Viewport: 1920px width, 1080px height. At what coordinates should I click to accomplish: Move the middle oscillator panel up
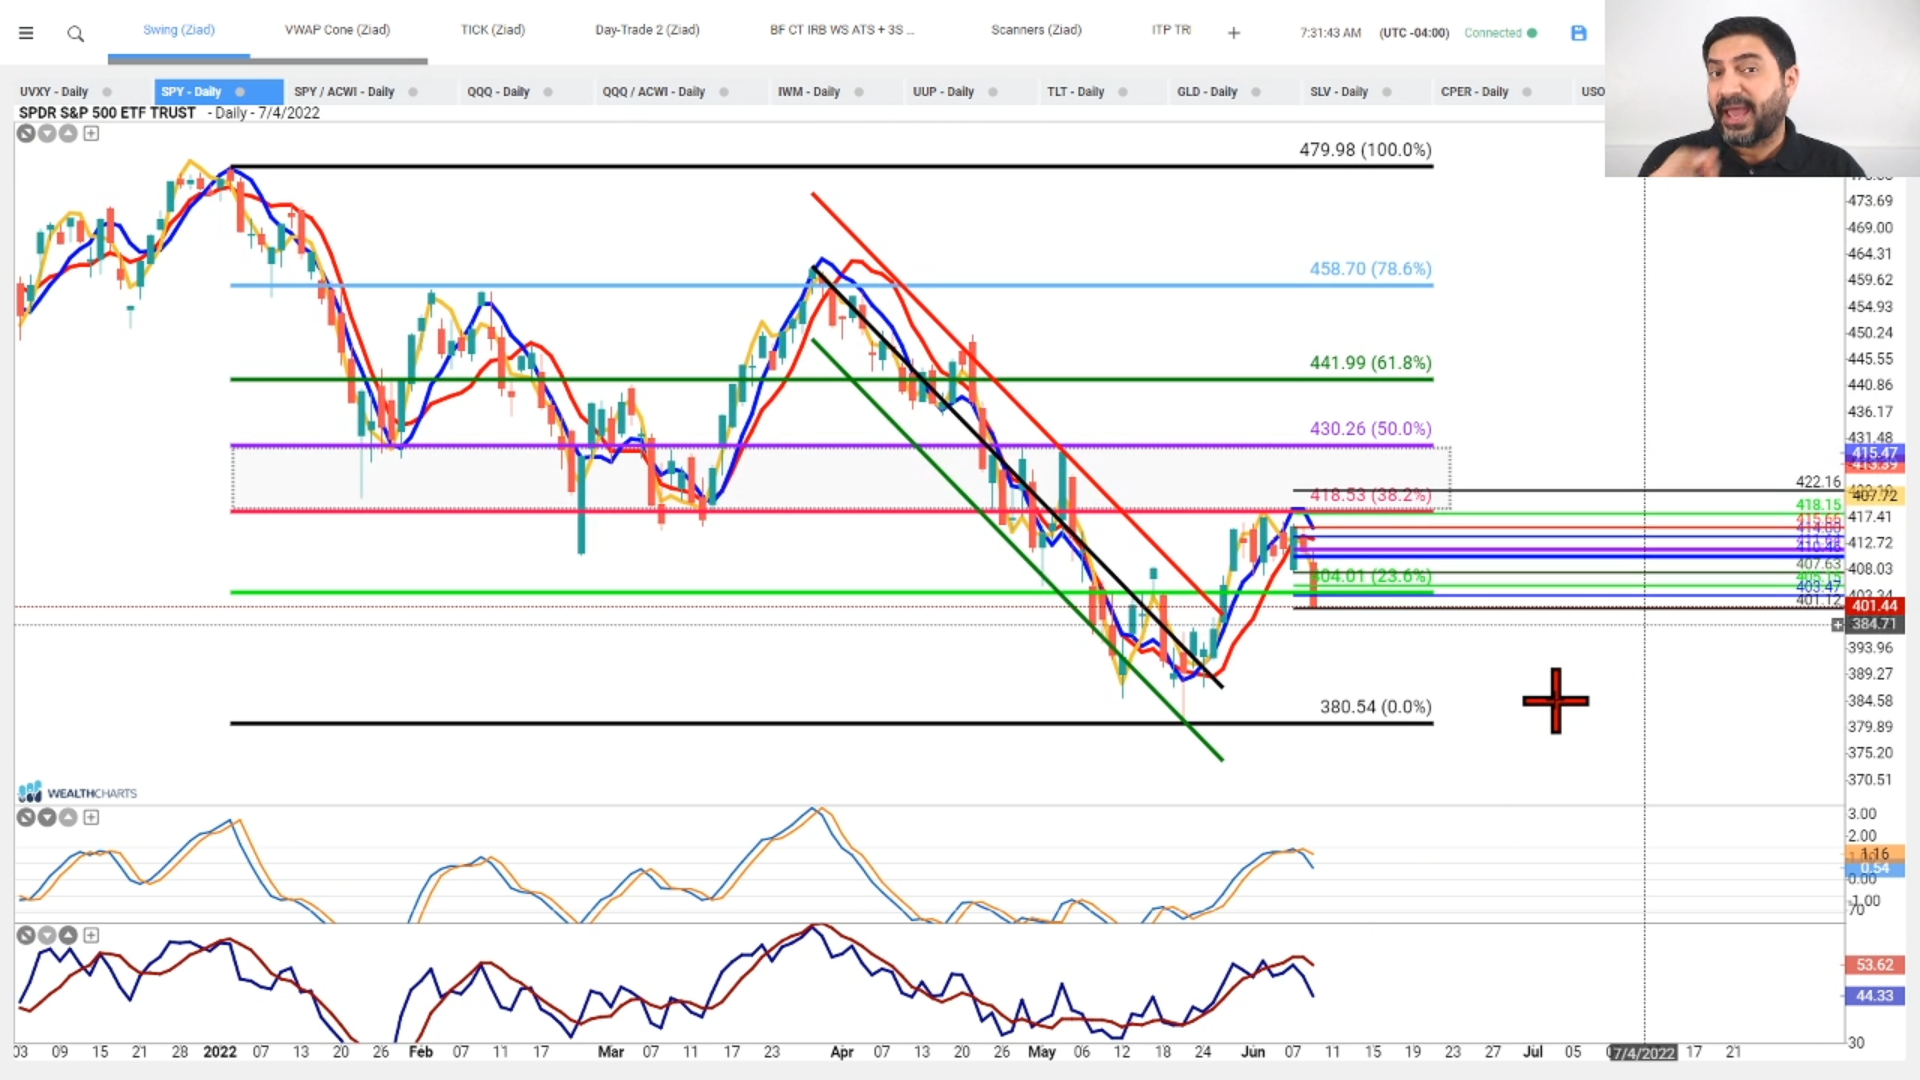pos(68,817)
